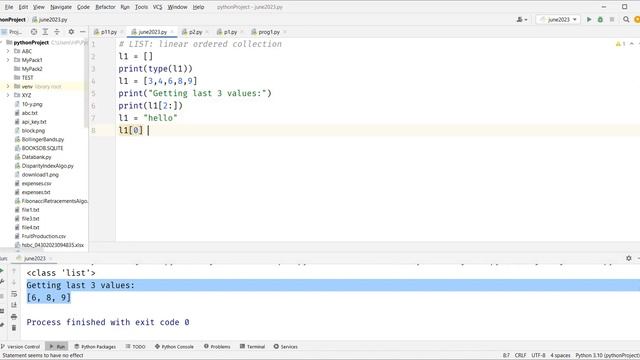The image size is (640, 360).
Task: Open the Navigate menu
Action: point(61,7)
